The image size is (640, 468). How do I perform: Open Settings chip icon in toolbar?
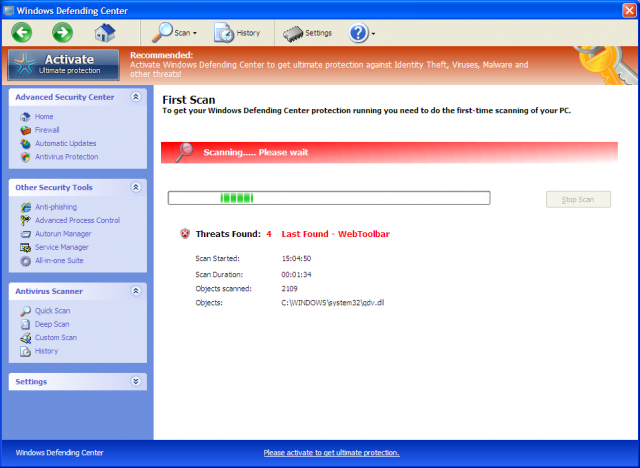click(x=293, y=34)
